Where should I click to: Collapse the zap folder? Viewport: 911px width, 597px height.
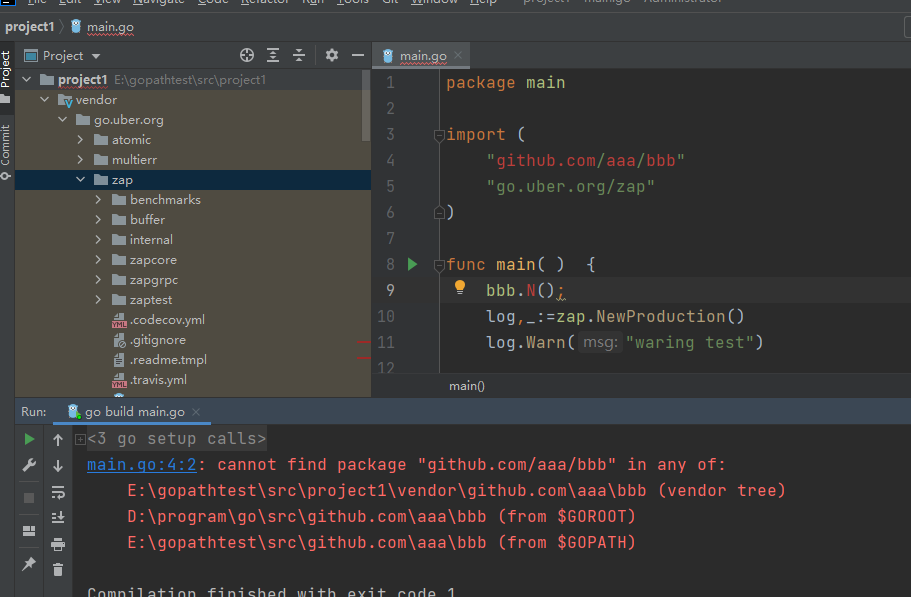coord(81,180)
